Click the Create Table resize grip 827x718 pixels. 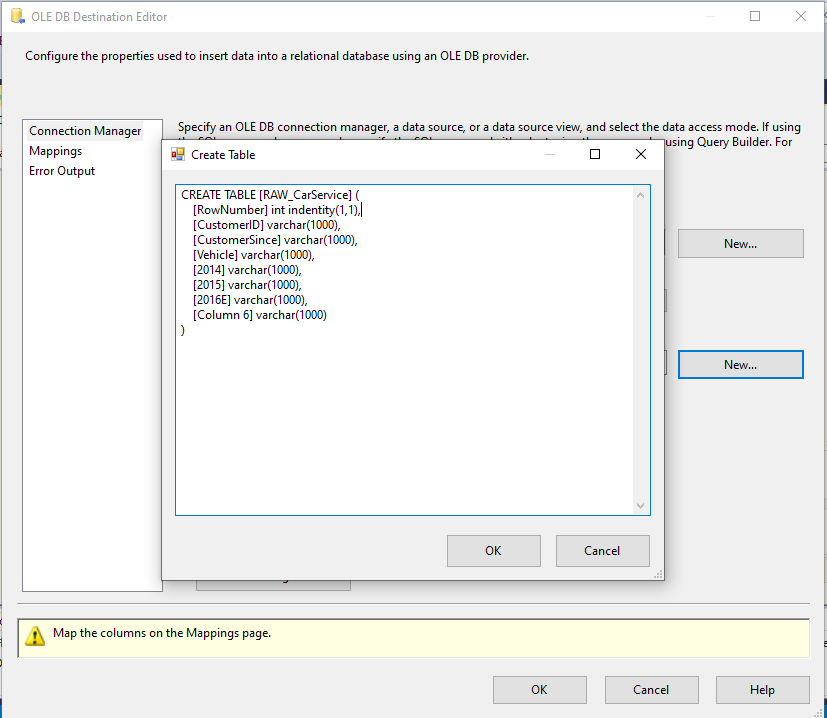[x=658, y=575]
